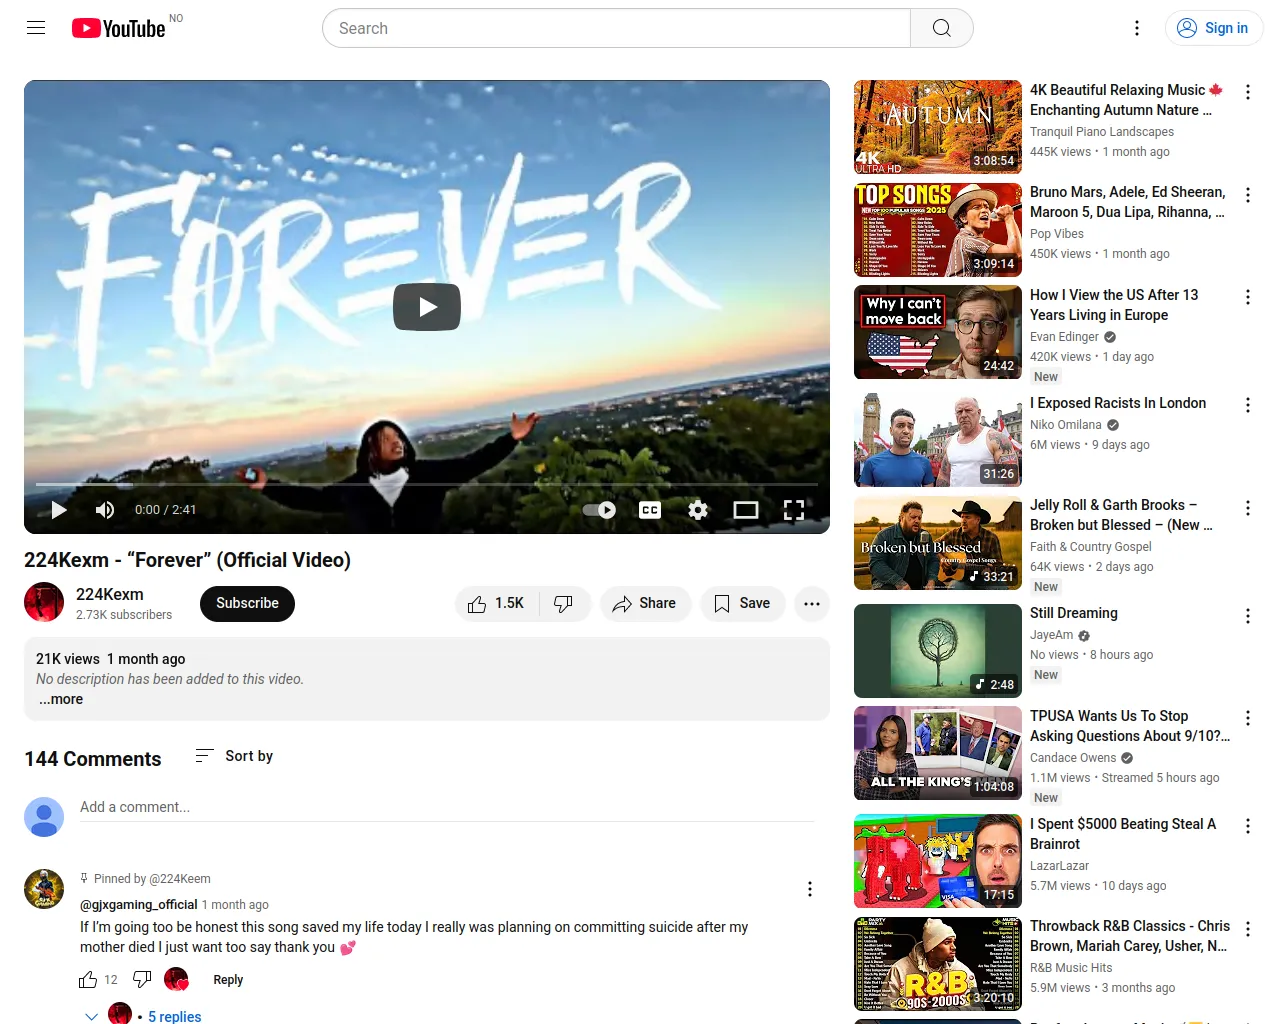Toggle closed captions (CC) button
The image size is (1280, 1024).
point(650,510)
